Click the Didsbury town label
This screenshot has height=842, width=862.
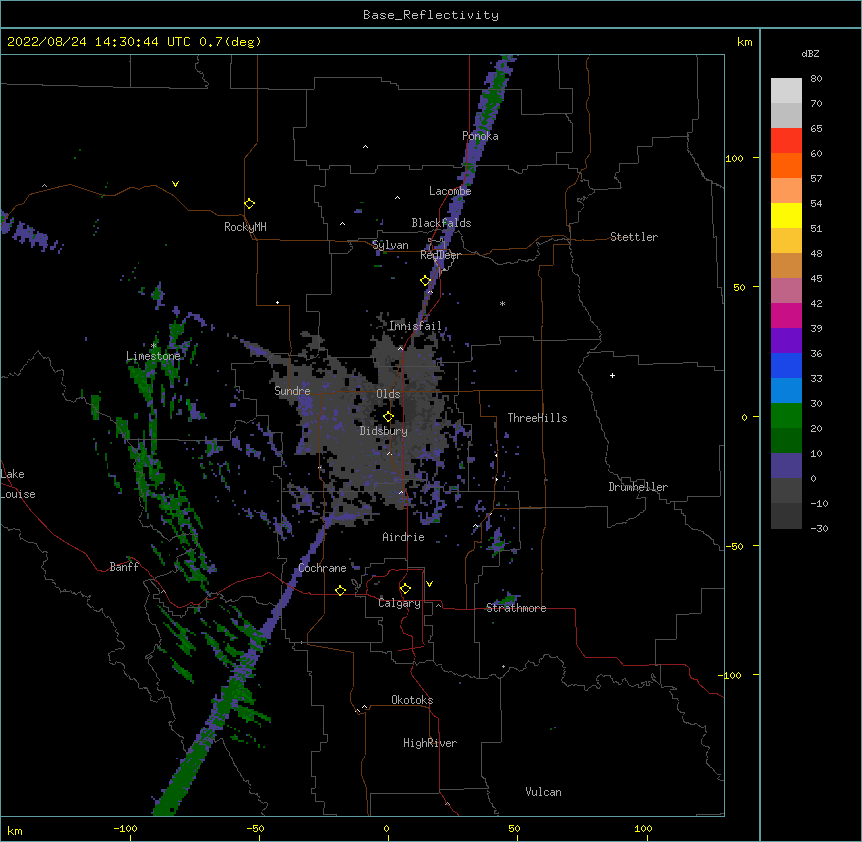pos(384,431)
